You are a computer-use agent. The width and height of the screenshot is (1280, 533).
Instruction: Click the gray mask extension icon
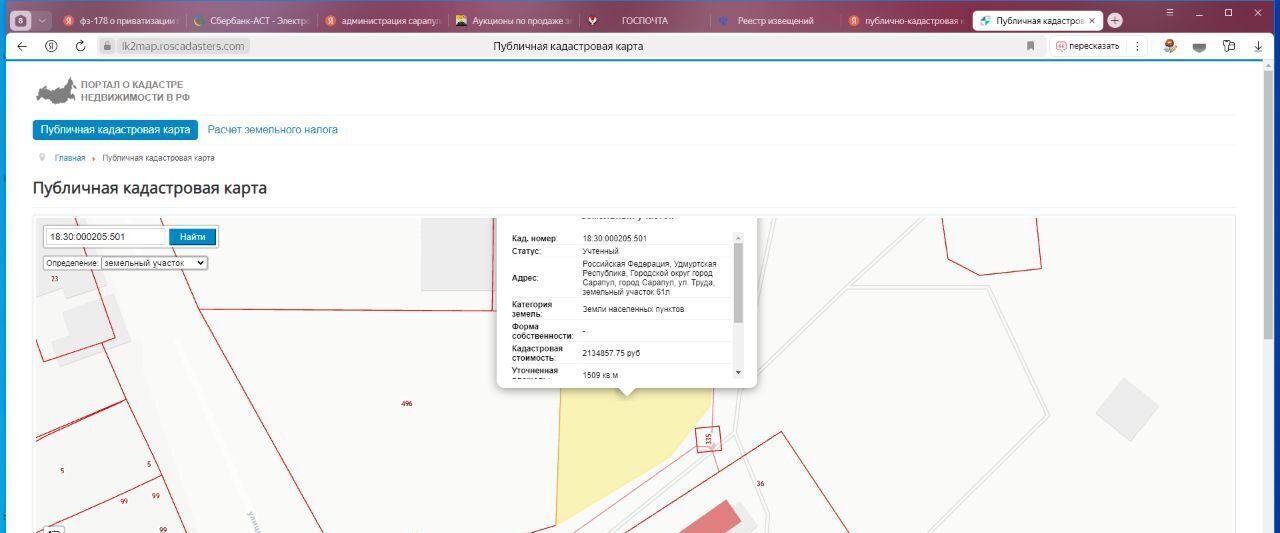tap(1200, 46)
